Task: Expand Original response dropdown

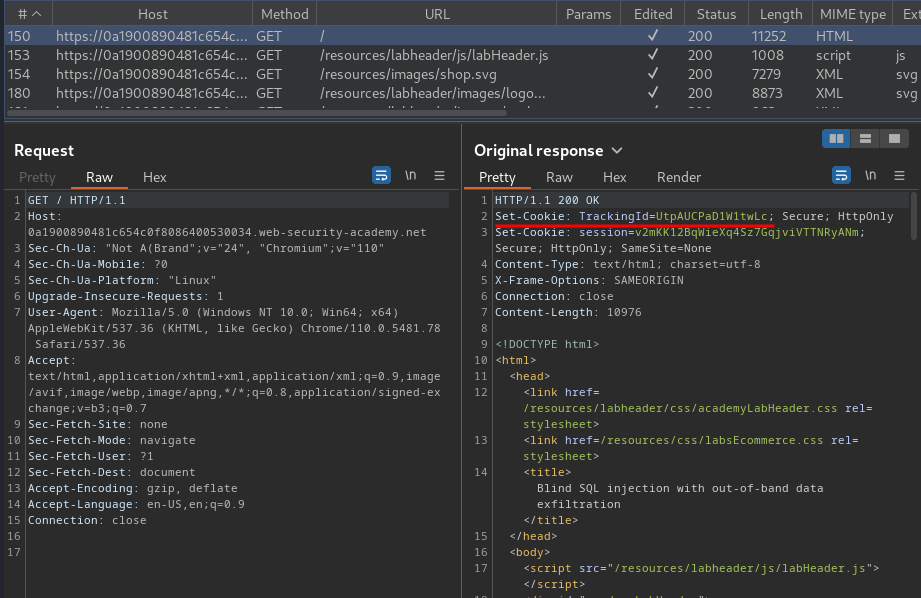Action: pyautogui.click(x=617, y=151)
